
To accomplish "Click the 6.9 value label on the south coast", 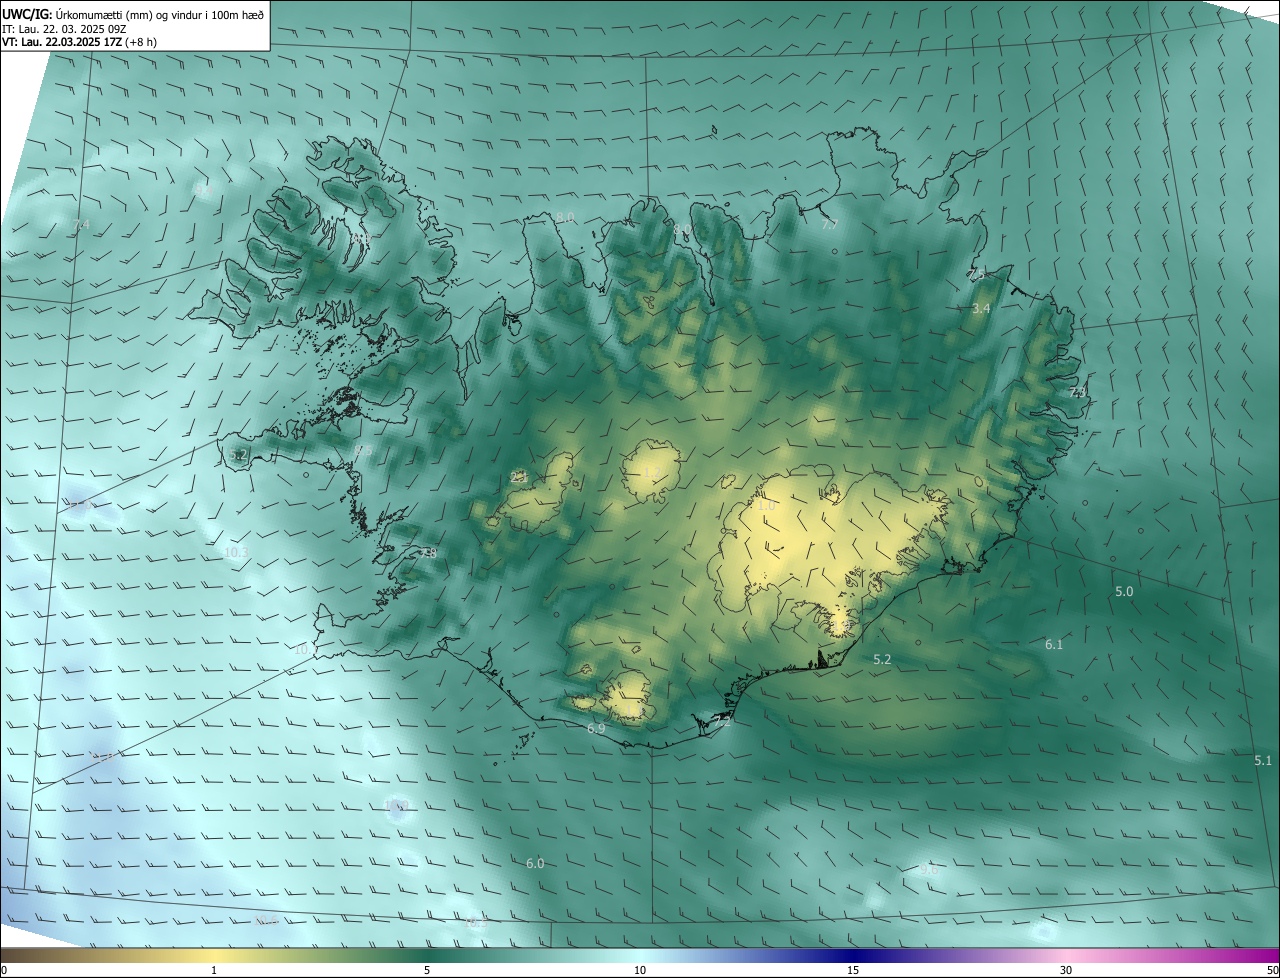I will click(596, 729).
